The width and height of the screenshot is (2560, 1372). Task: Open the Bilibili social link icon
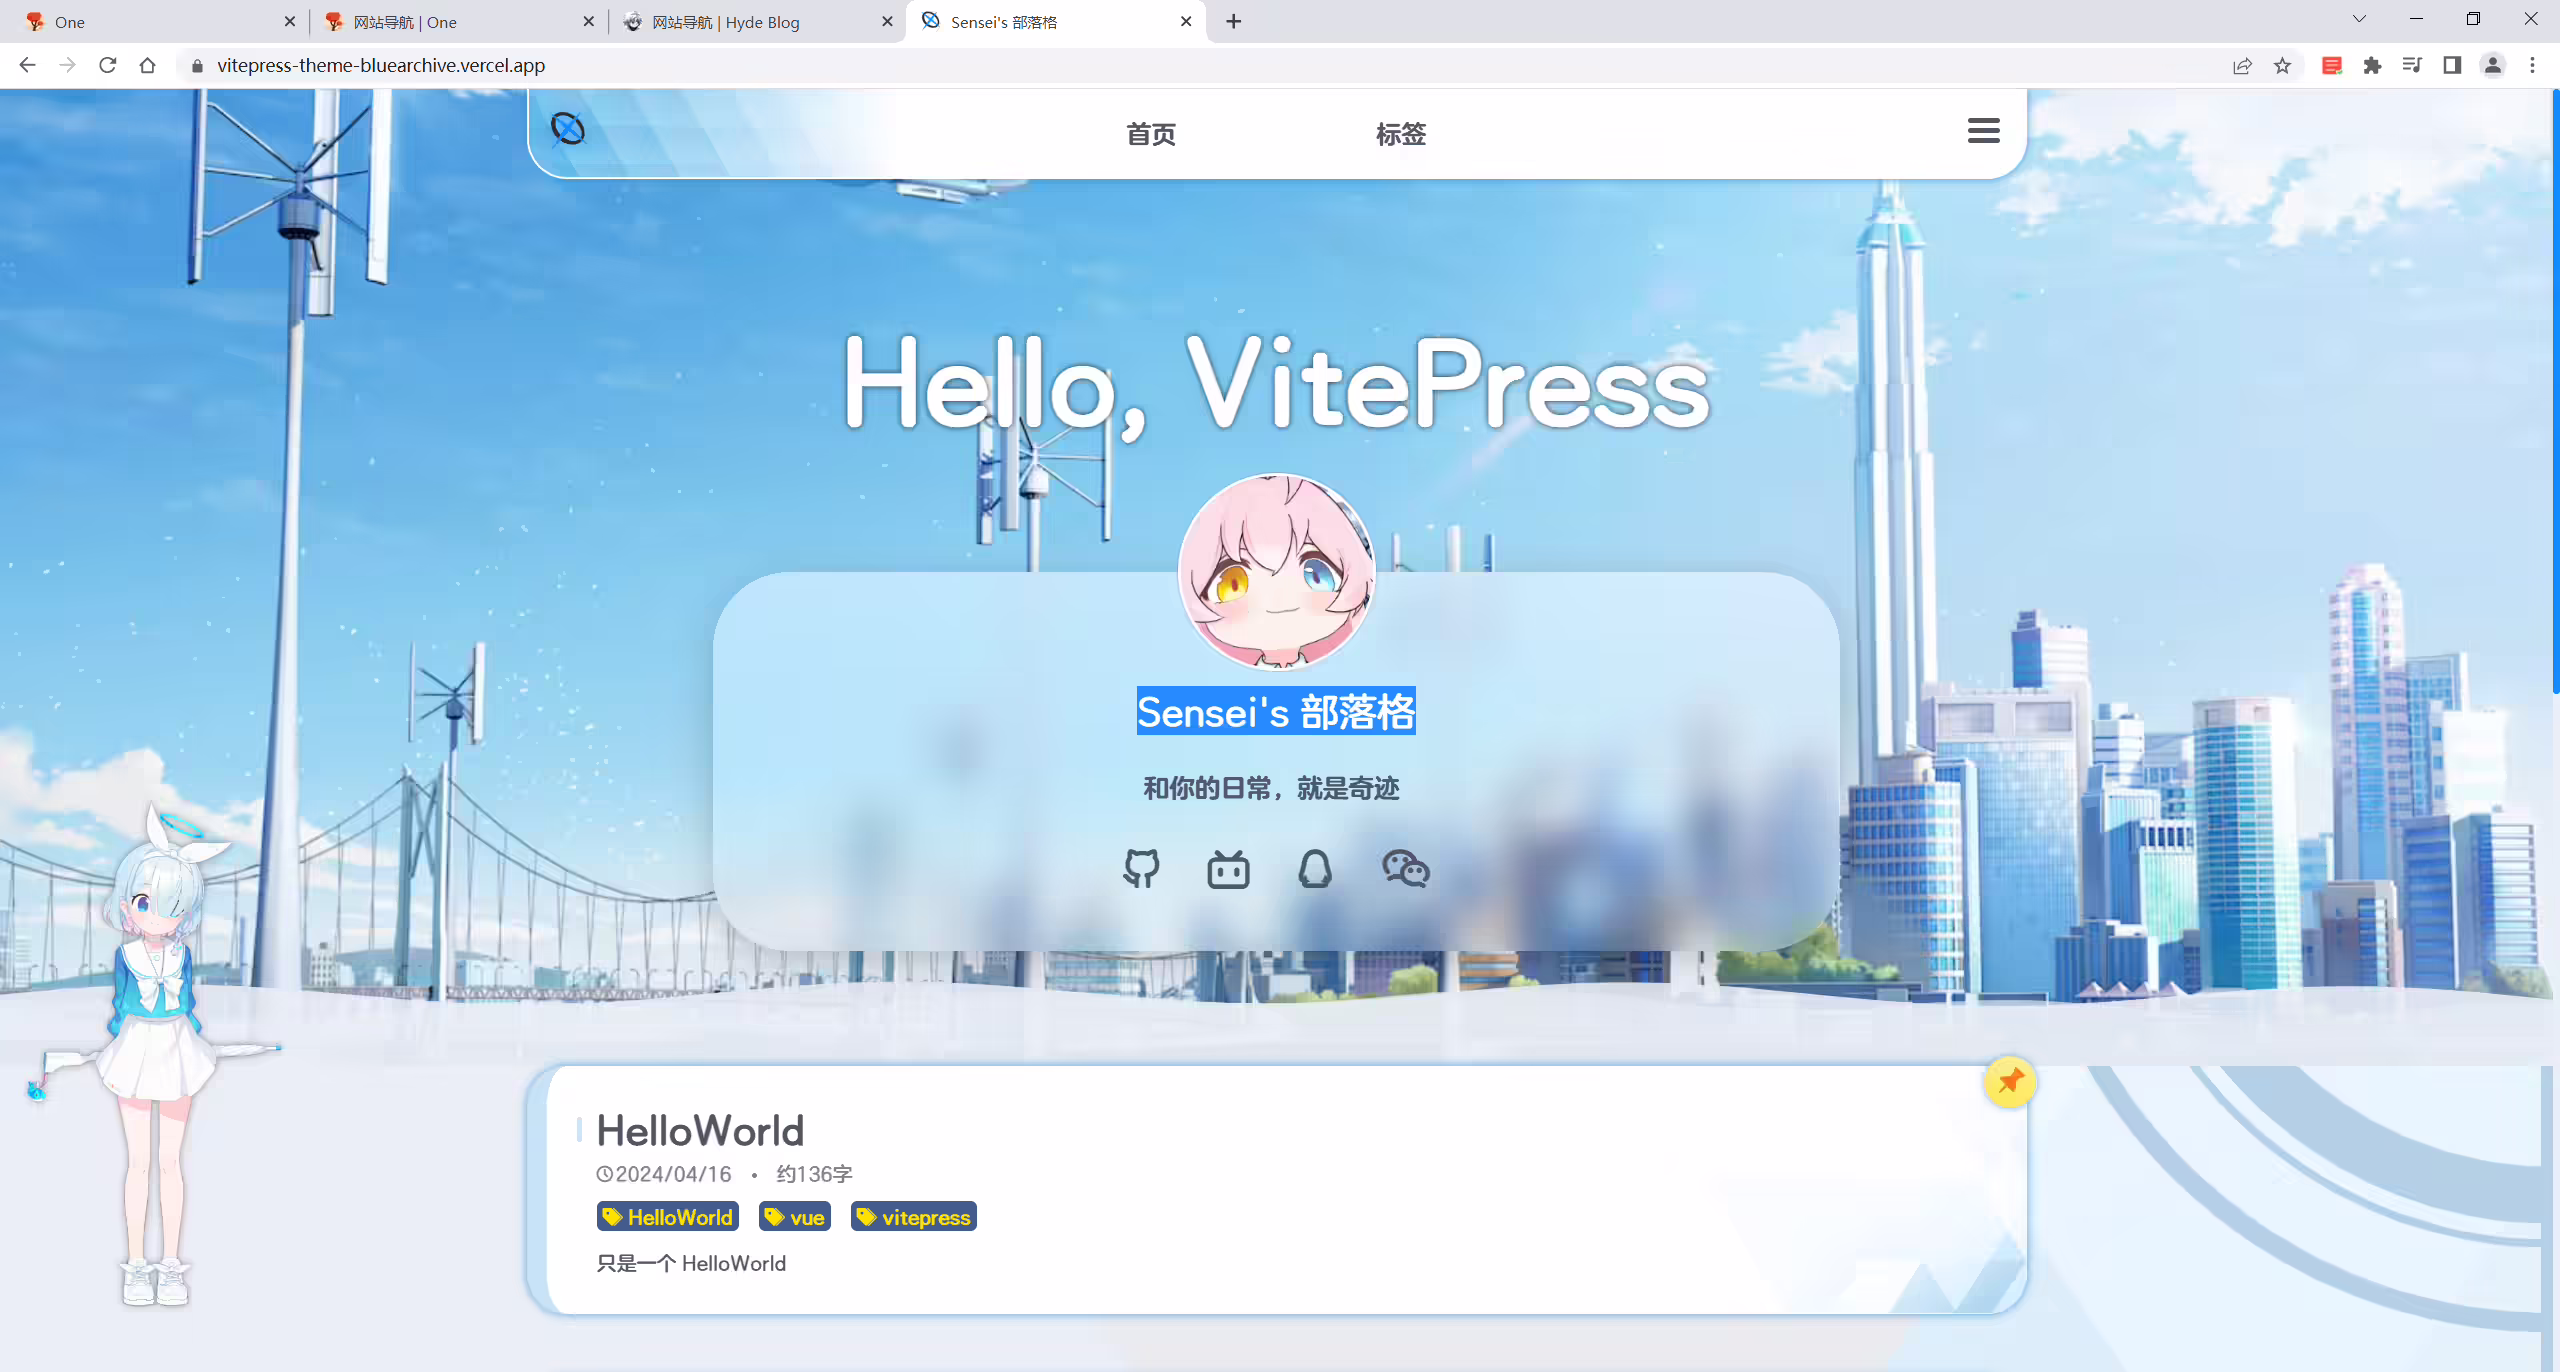(x=1228, y=869)
